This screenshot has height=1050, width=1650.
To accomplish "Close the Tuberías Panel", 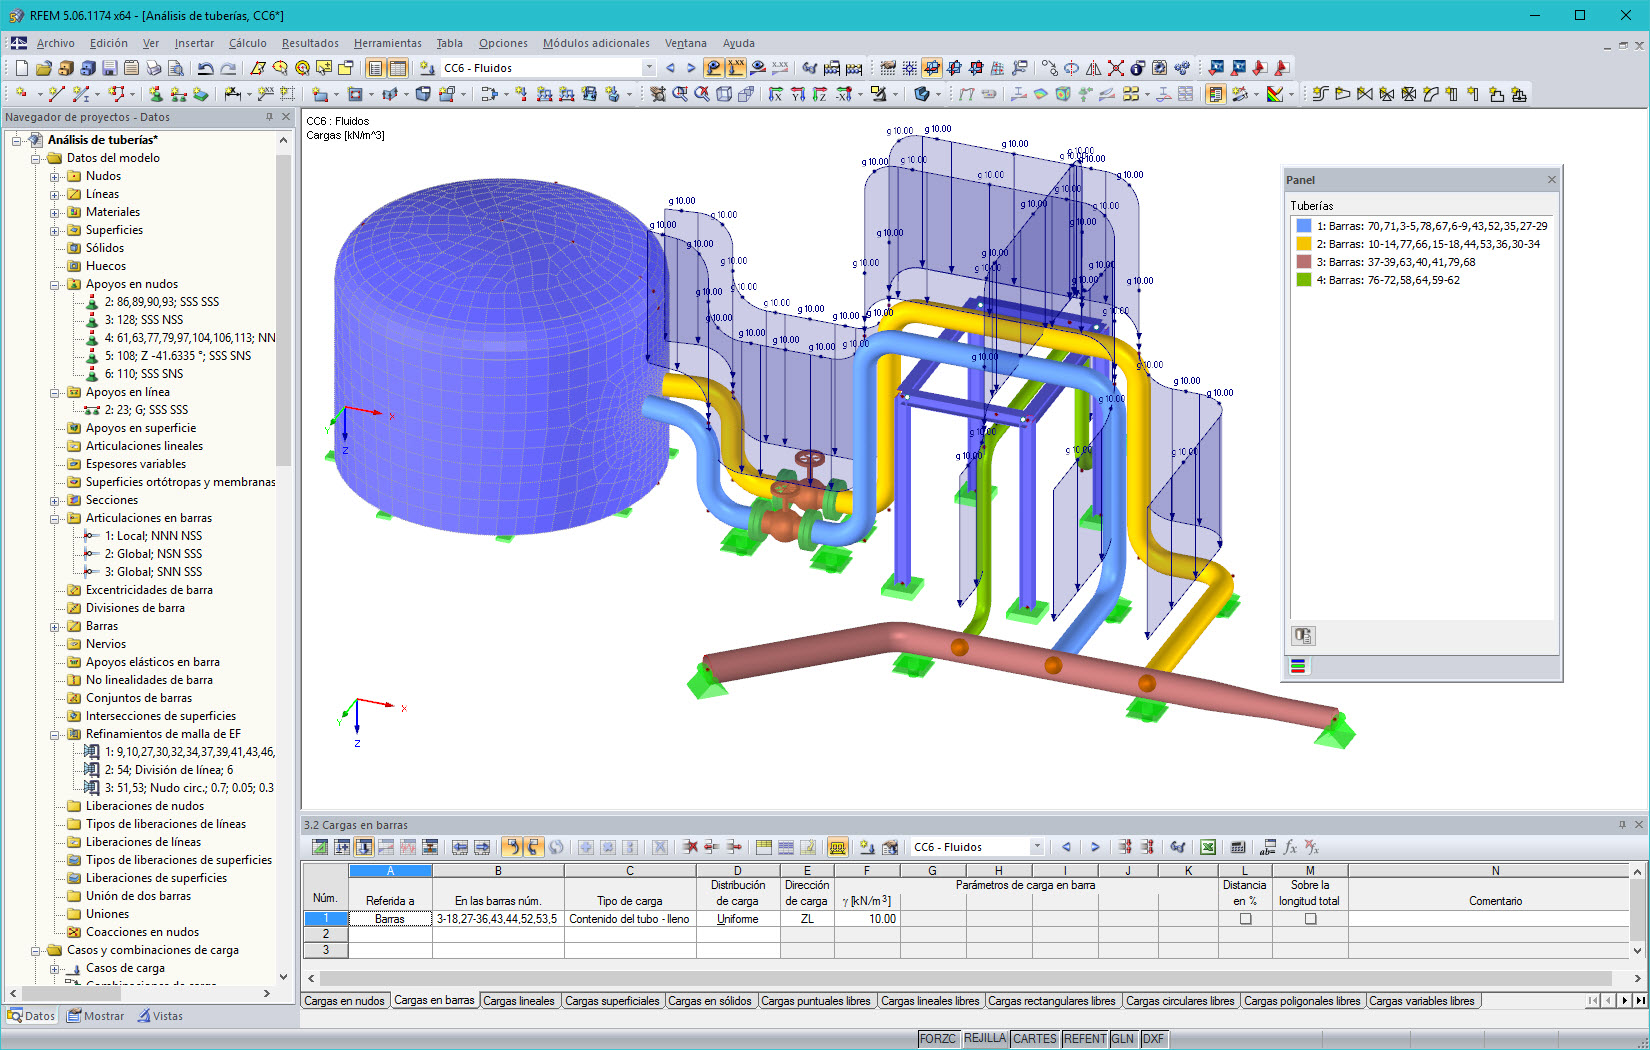I will [1551, 180].
